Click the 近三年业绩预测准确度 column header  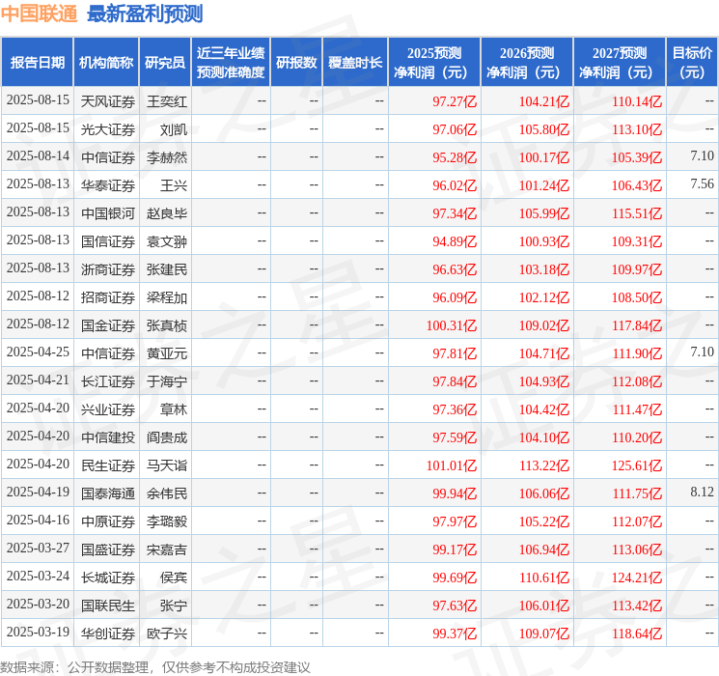coord(231,62)
